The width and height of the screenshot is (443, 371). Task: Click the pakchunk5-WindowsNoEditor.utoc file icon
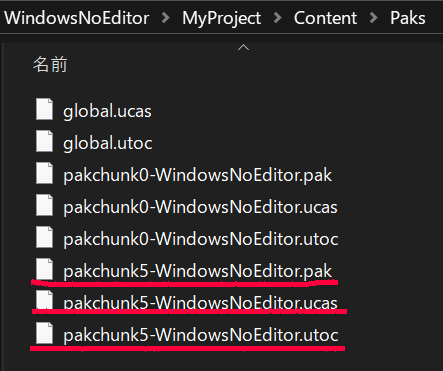pos(44,333)
